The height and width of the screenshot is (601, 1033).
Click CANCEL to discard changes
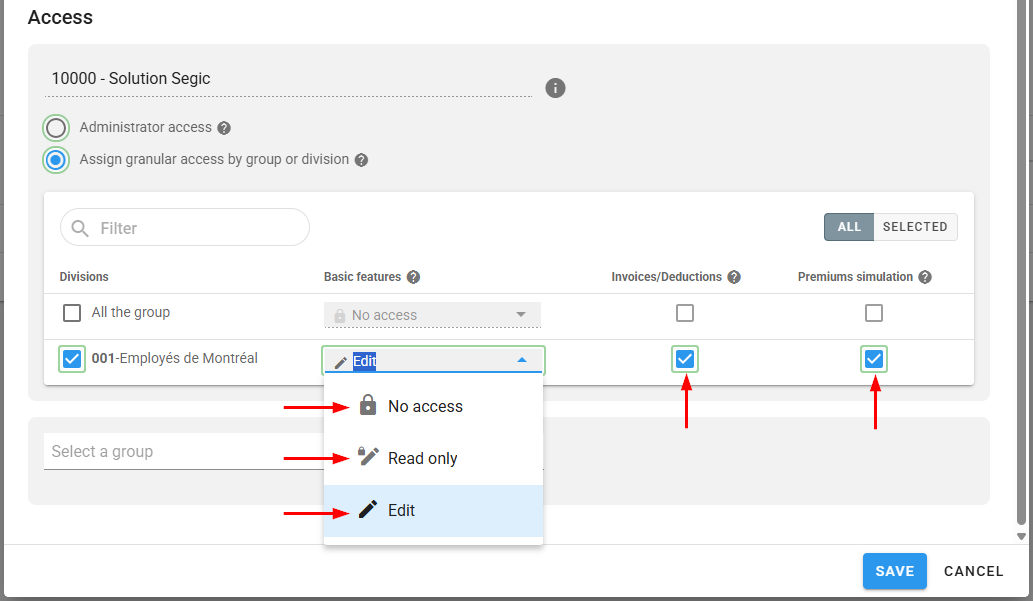(973, 571)
